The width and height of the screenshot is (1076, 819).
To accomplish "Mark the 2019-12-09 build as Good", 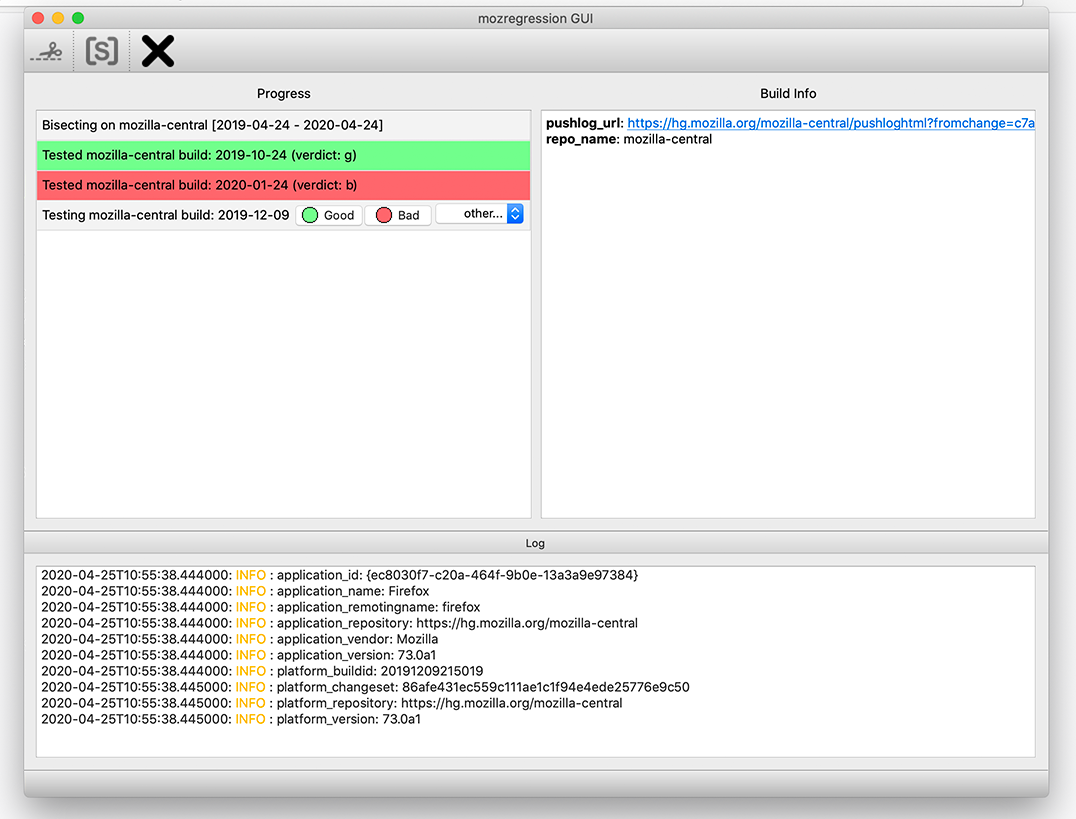I will click(329, 215).
